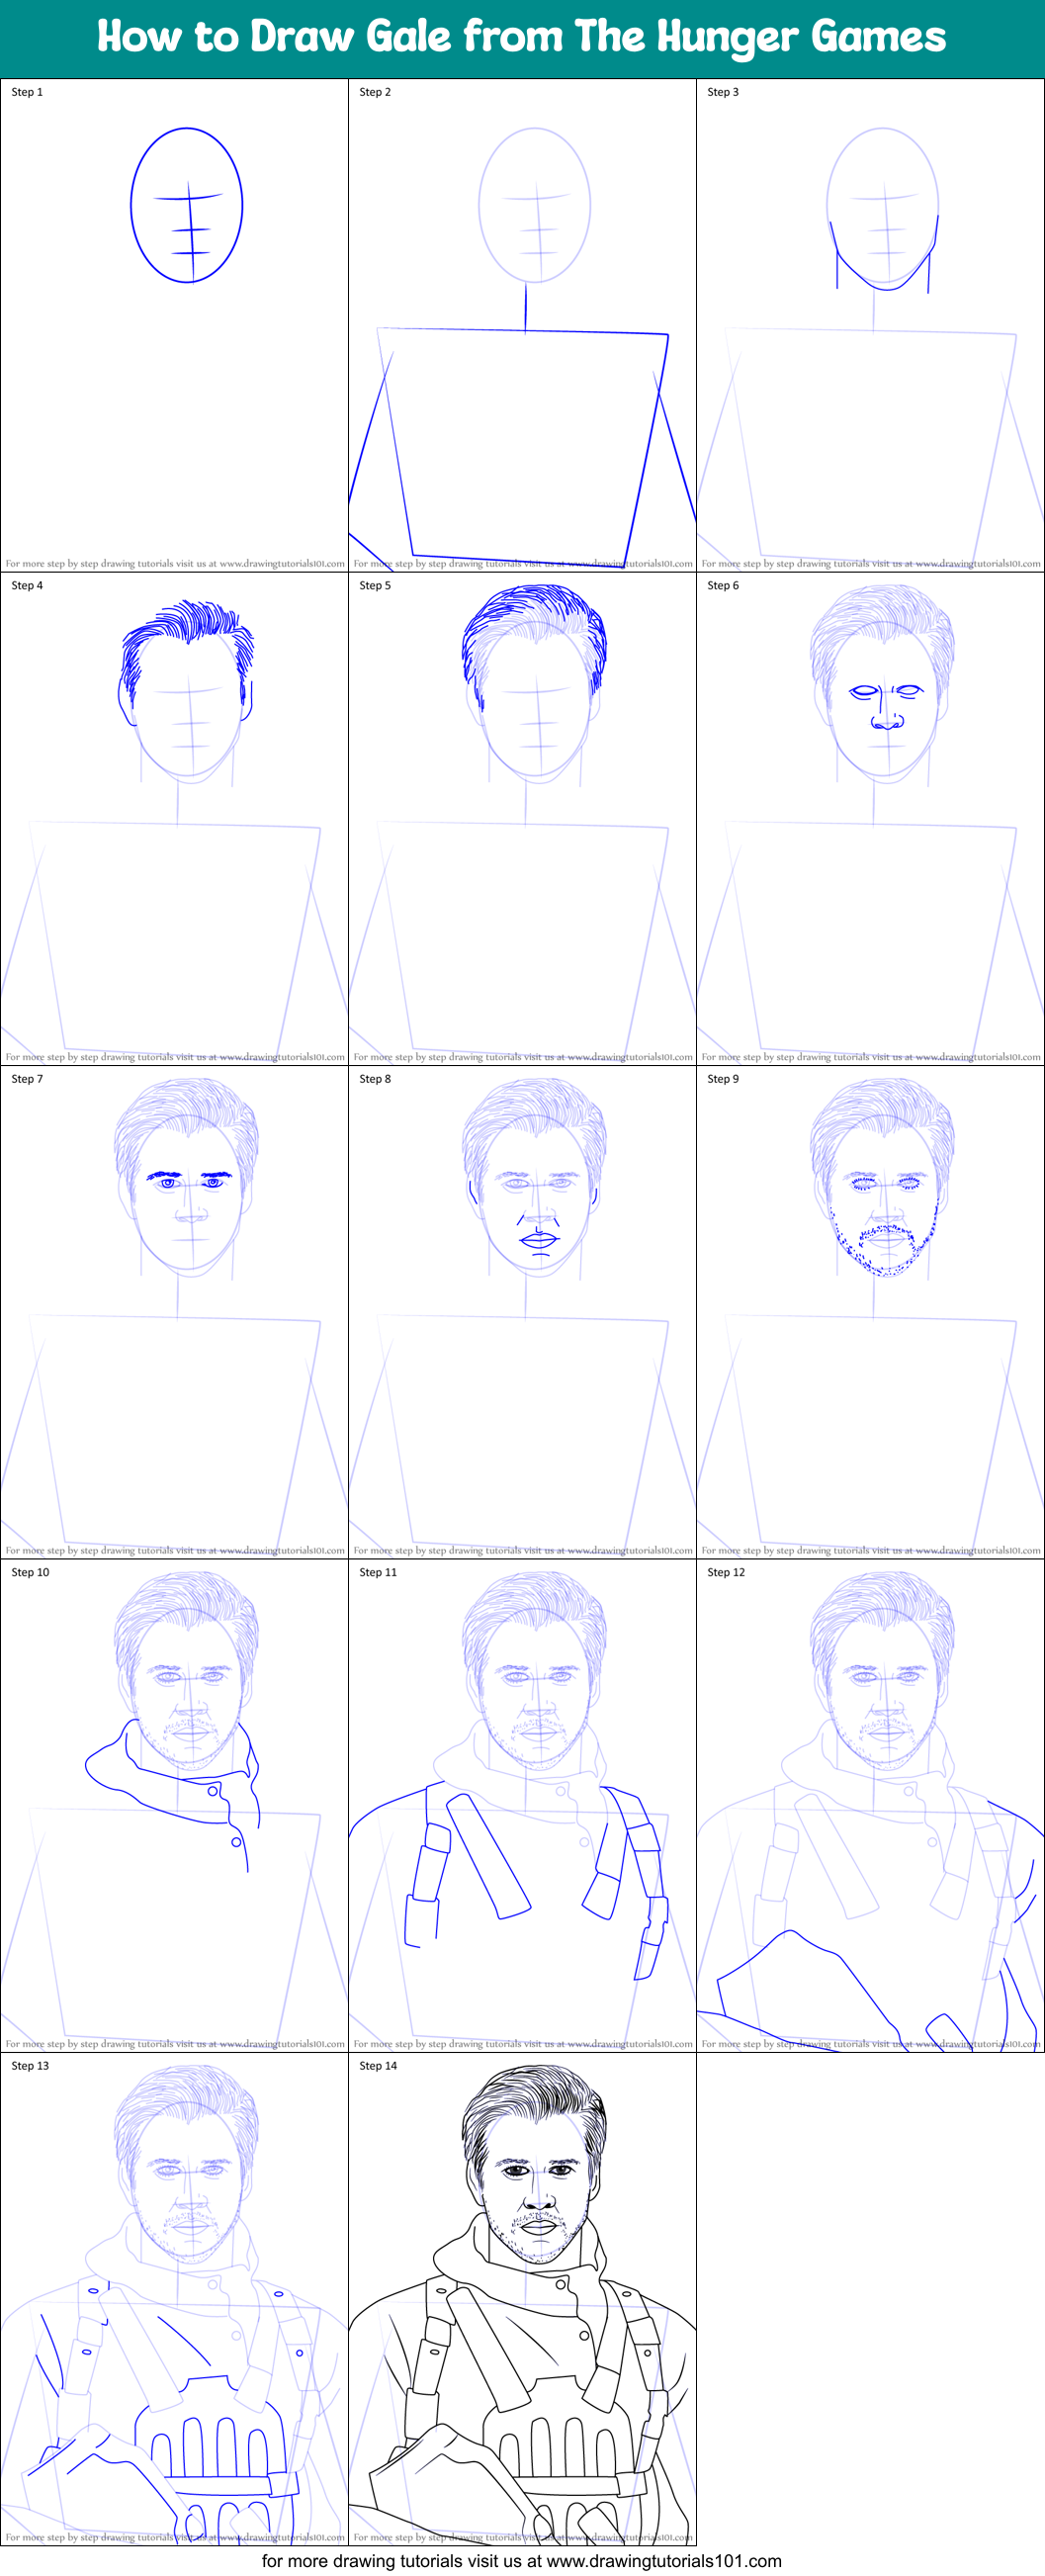Click the title 'How to Draw Gale from The Hunger Games'
The width and height of the screenshot is (1045, 2576).
[521, 37]
